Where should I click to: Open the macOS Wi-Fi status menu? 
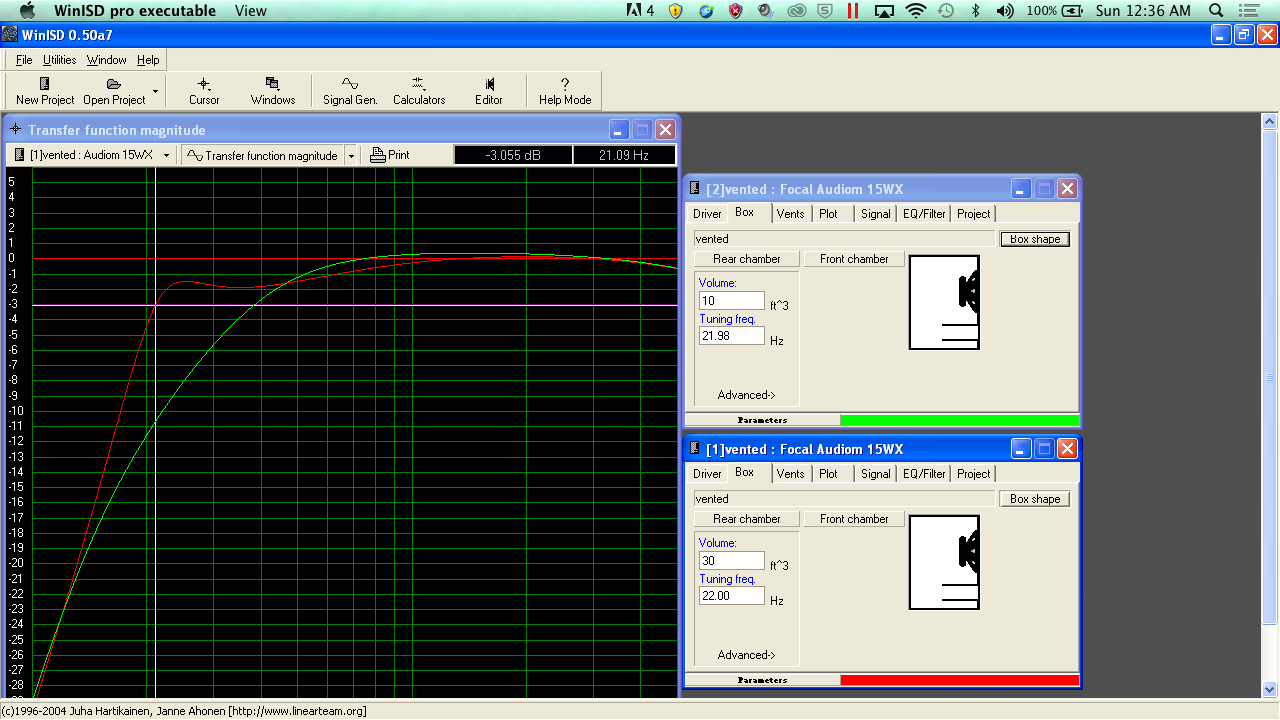[x=915, y=10]
